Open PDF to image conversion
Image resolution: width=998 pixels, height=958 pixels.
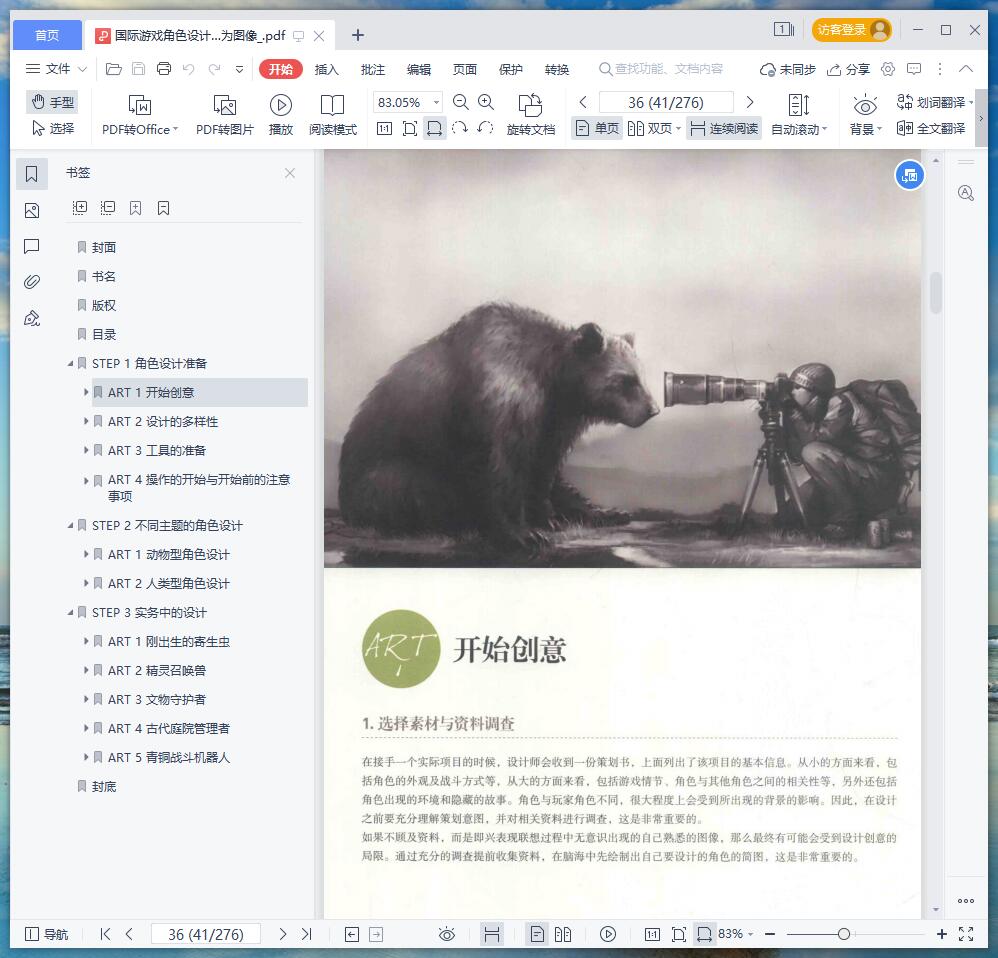pyautogui.click(x=225, y=115)
